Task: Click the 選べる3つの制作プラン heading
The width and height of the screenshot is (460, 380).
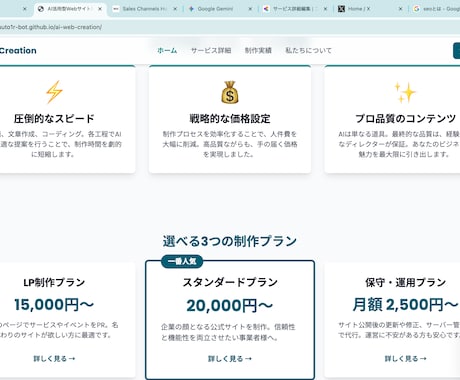Action: pyautogui.click(x=230, y=241)
